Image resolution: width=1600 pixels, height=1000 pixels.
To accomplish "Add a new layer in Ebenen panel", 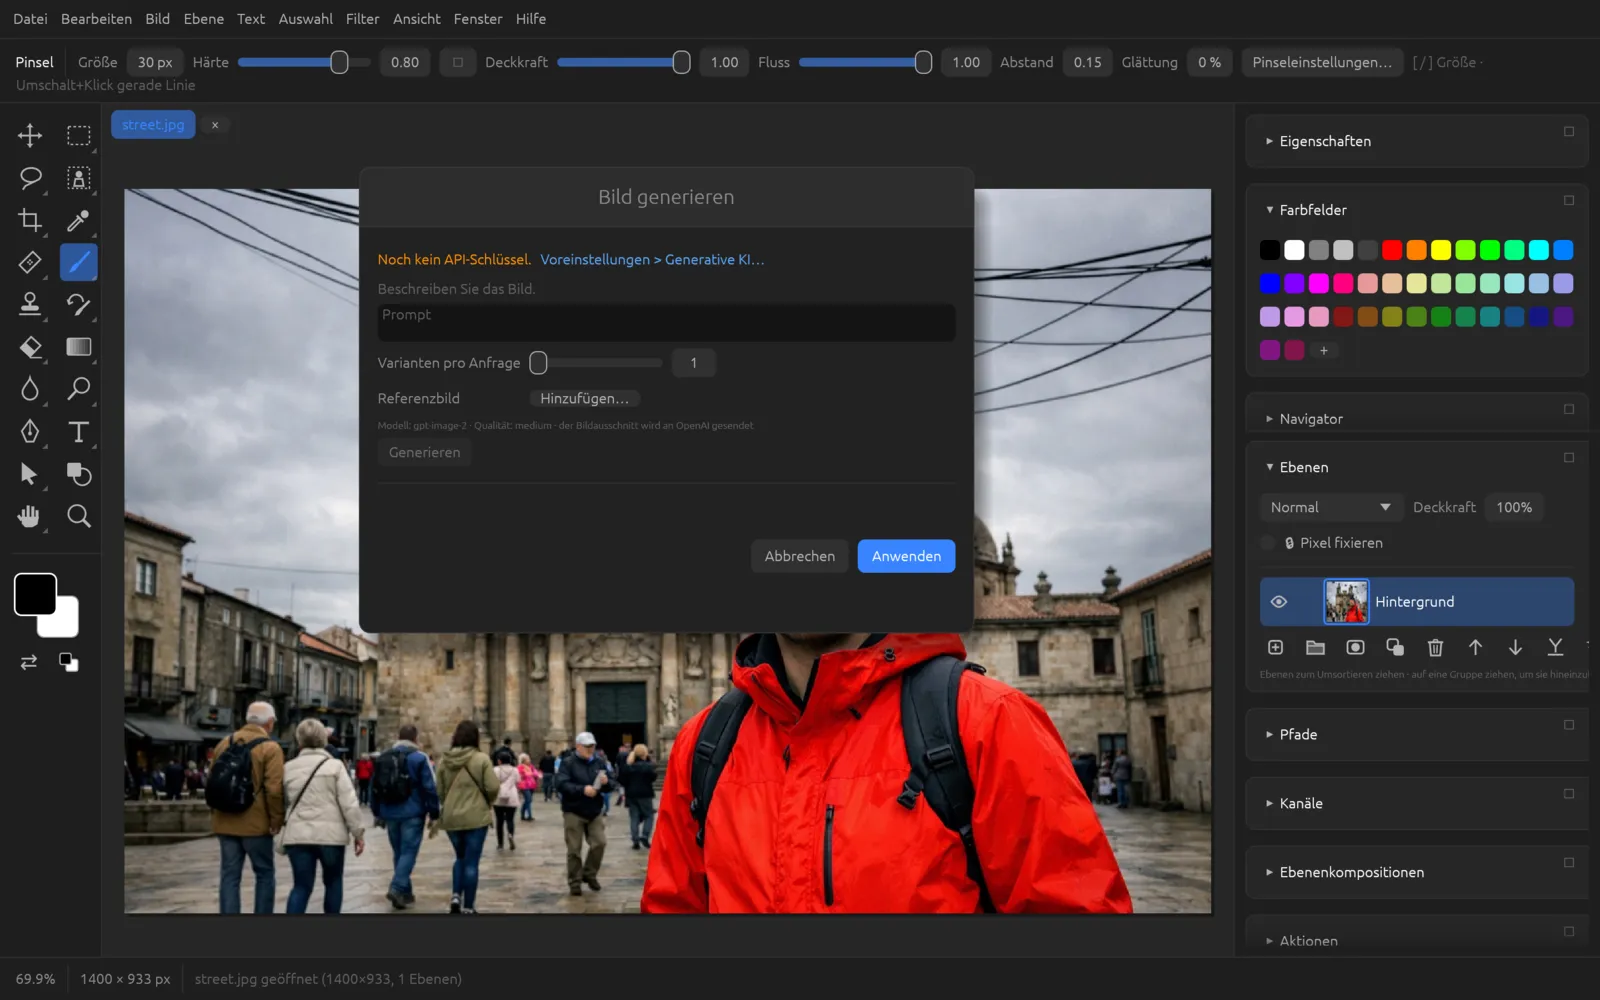I will 1275,648.
